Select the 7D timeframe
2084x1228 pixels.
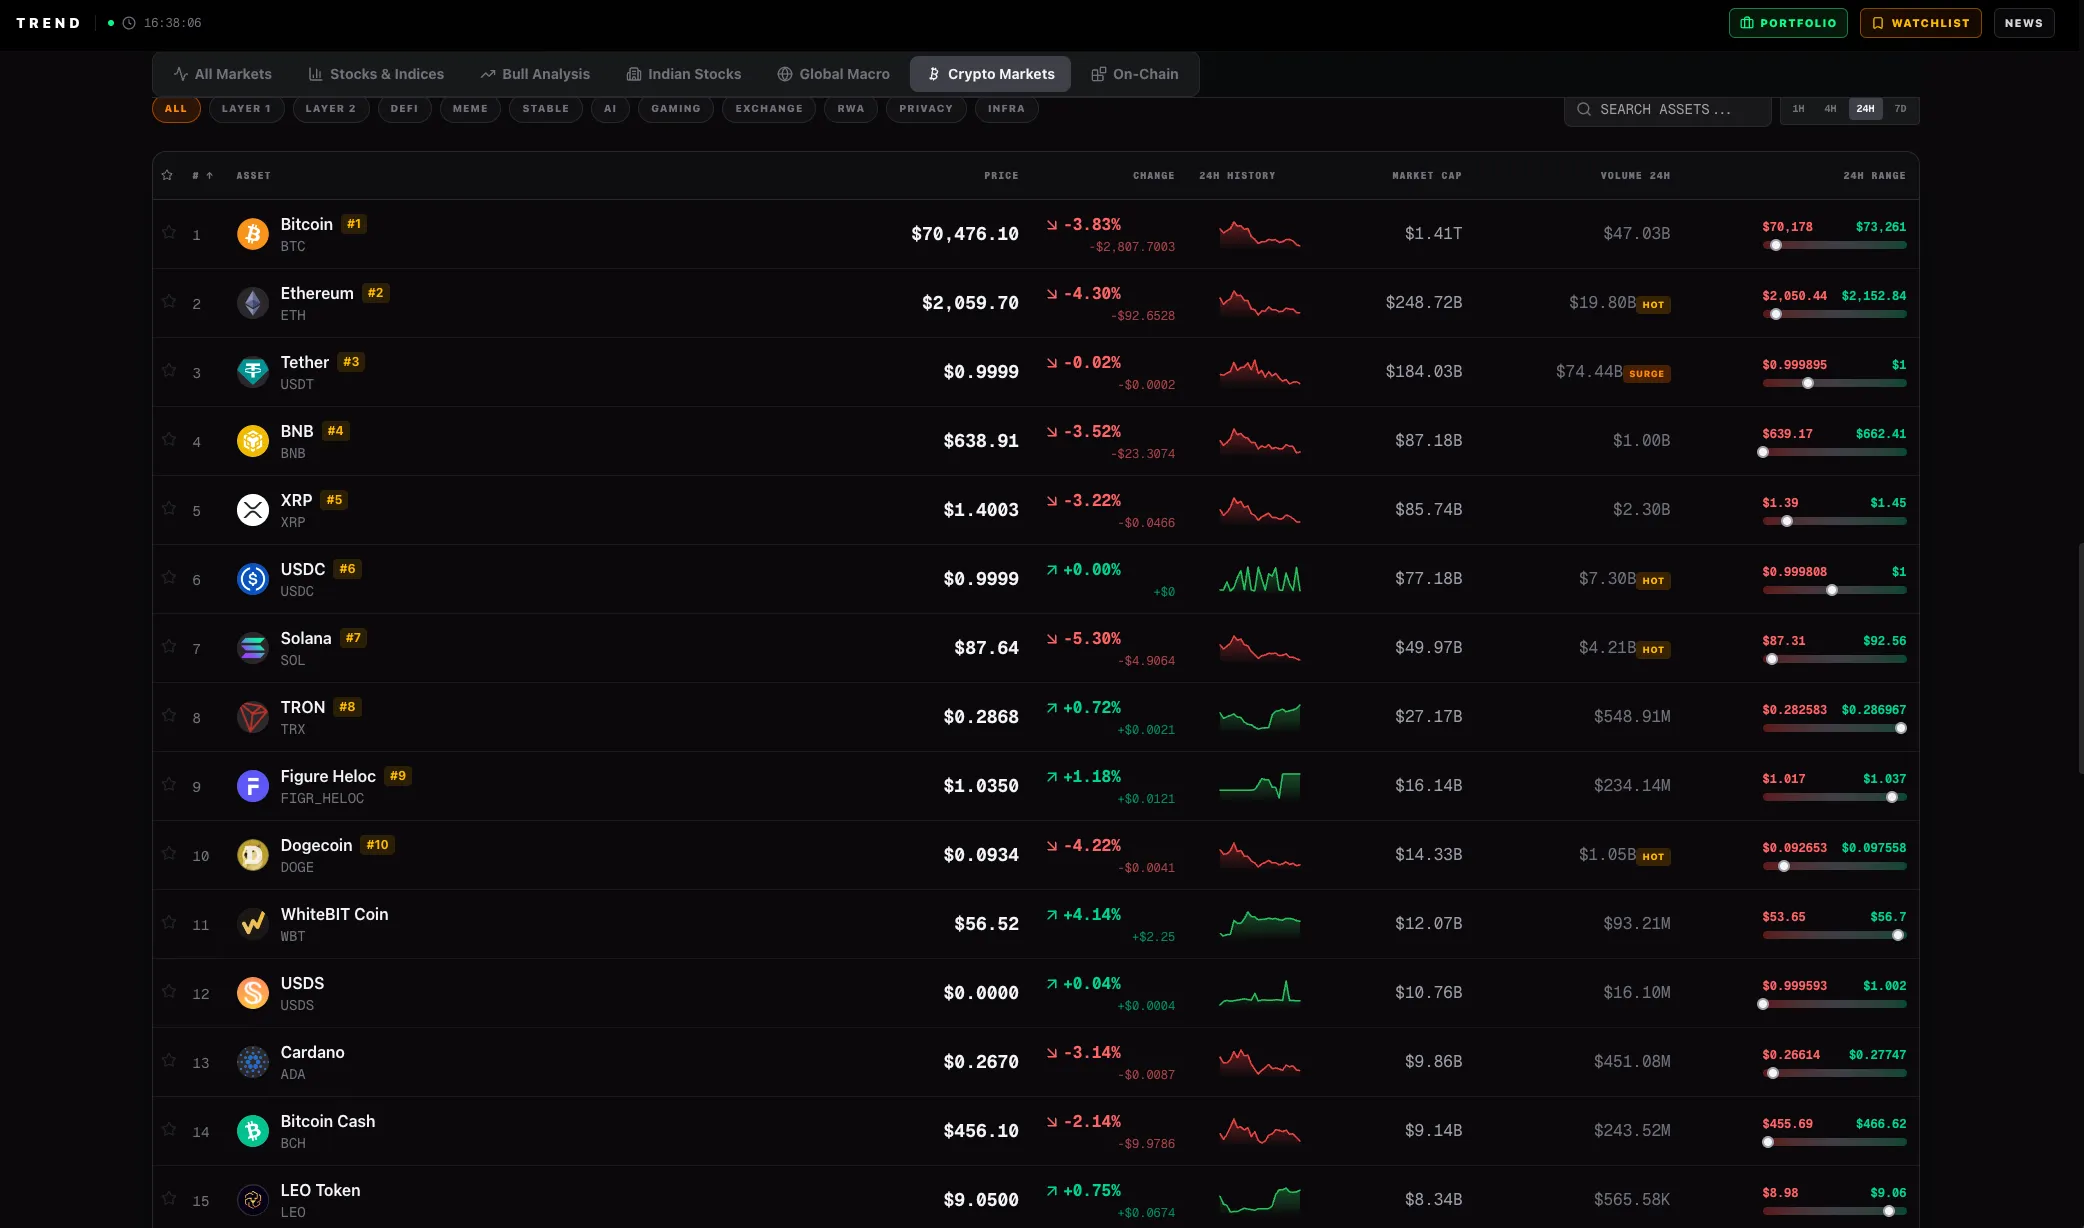[1900, 109]
